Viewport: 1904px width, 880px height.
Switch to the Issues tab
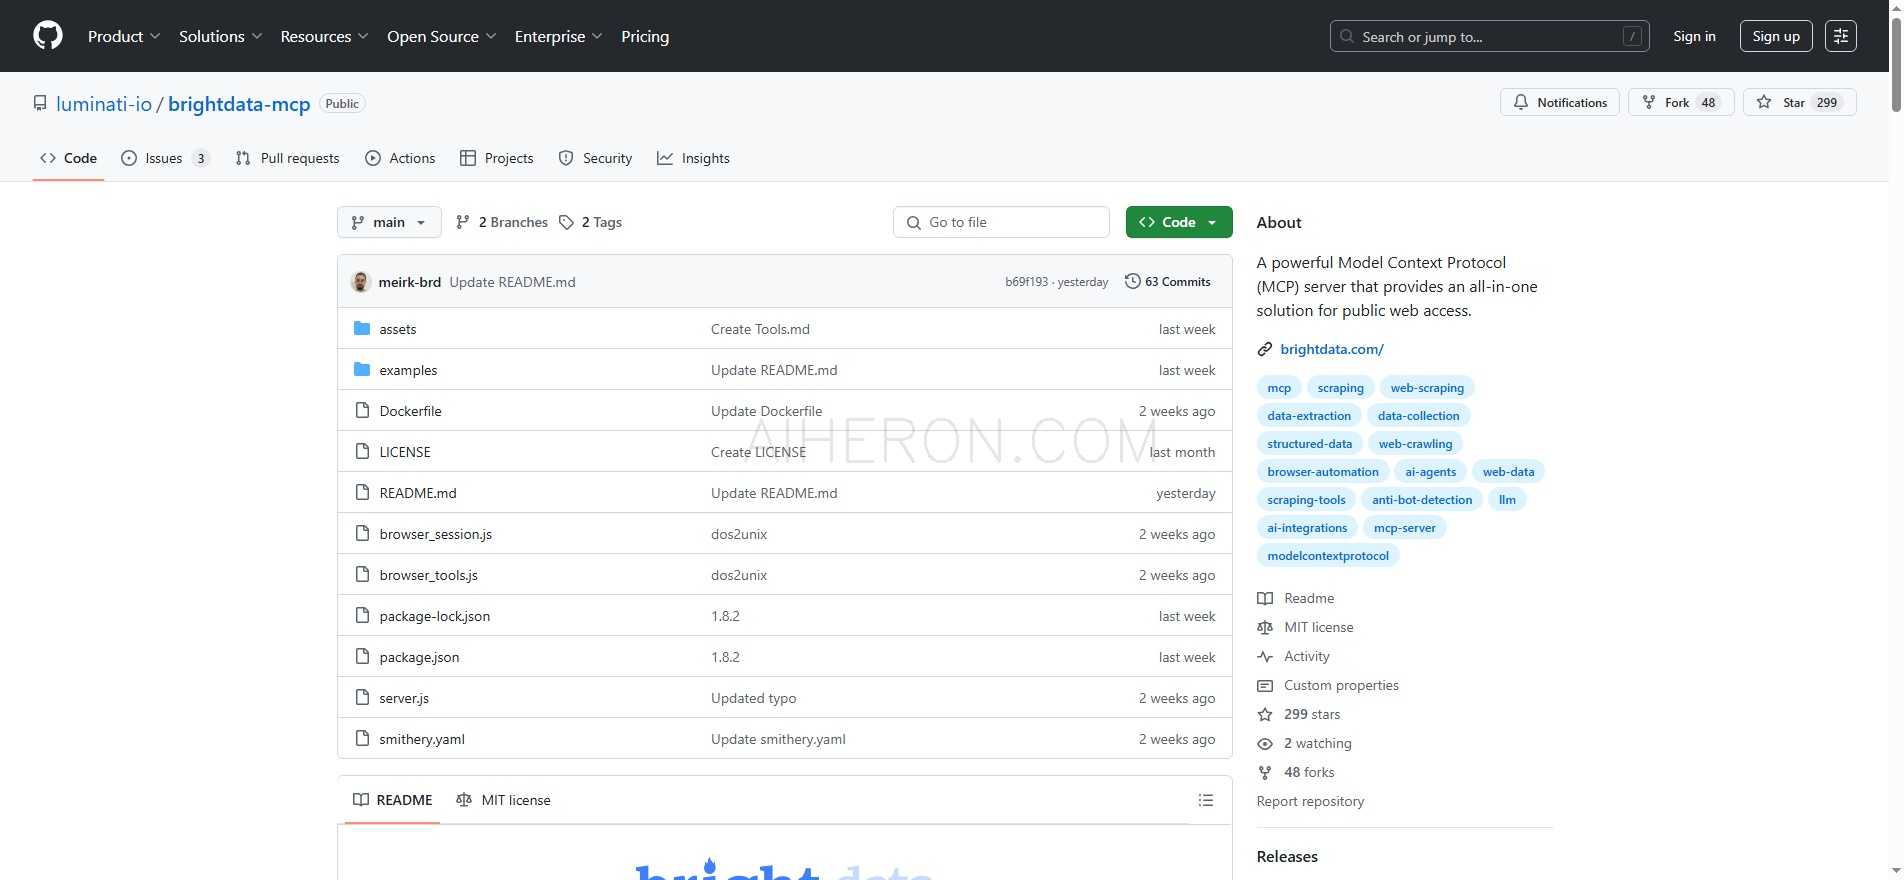coord(165,158)
